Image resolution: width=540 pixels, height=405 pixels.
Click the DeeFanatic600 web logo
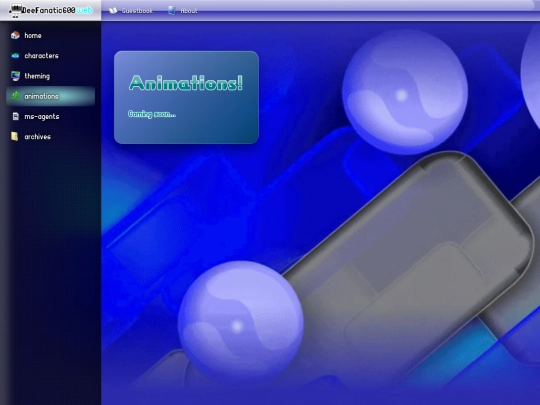pyautogui.click(x=51, y=10)
